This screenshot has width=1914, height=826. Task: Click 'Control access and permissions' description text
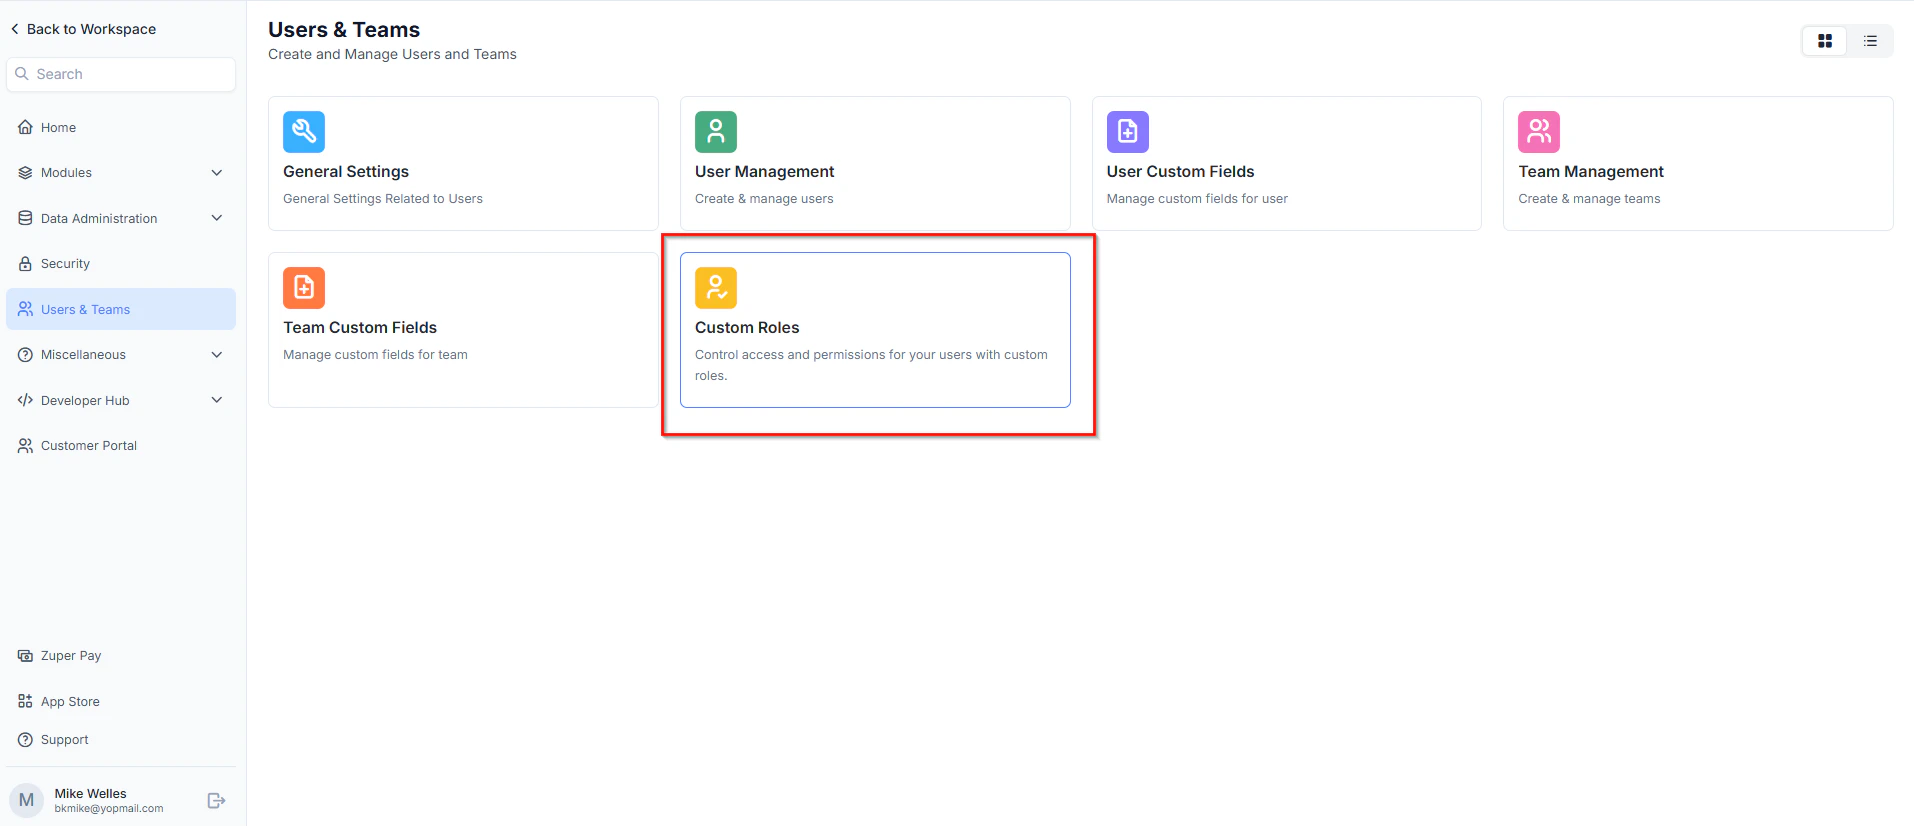(x=871, y=365)
